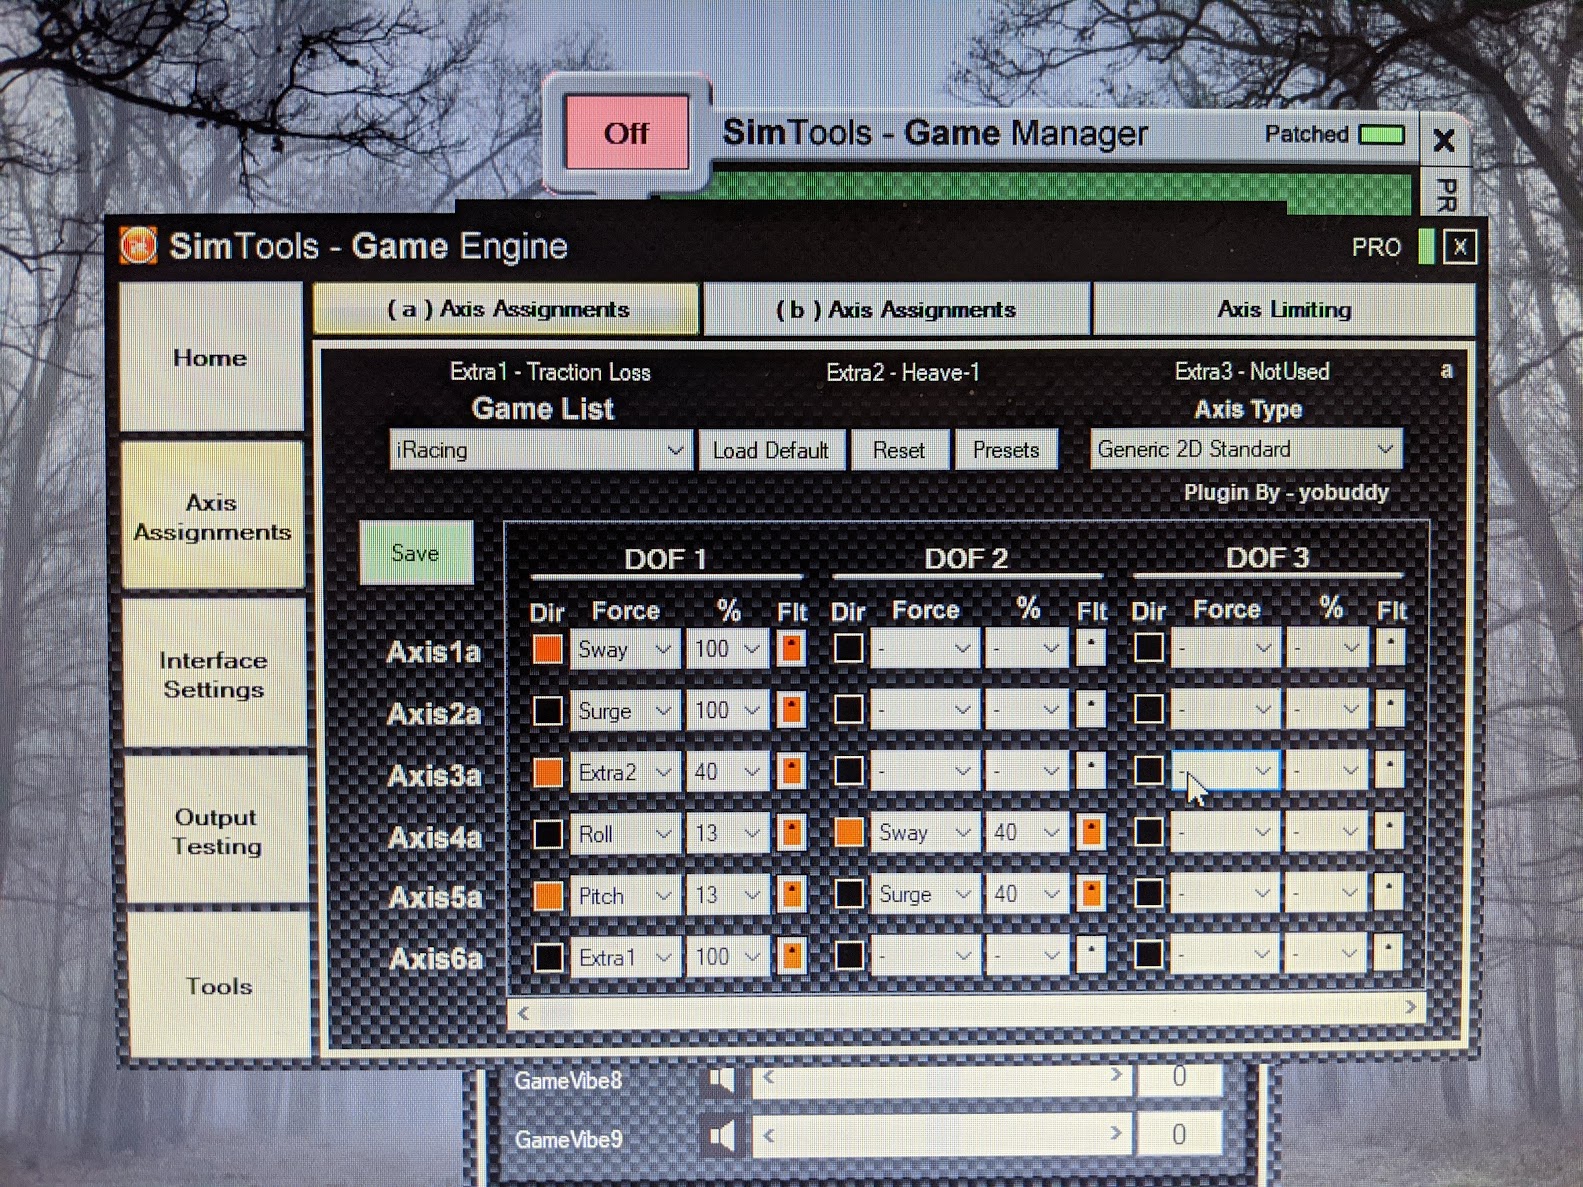The height and width of the screenshot is (1187, 1583).
Task: Toggle Axis4a DOF 1 direction box
Action: pyautogui.click(x=548, y=834)
